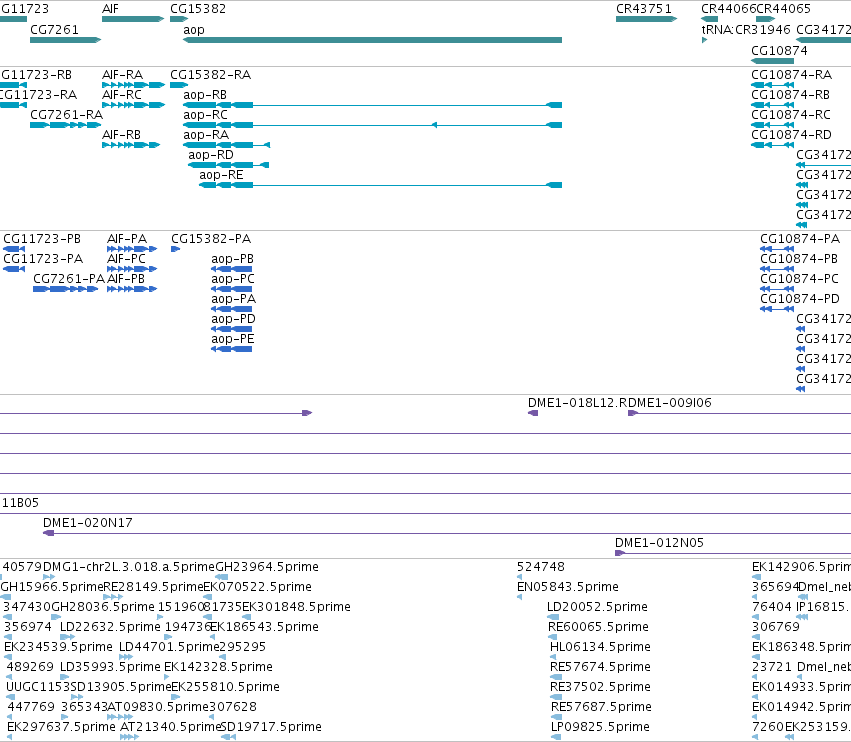Click transcript AIF-RC
Viewport: 851px width, 742px height.
click(134, 105)
